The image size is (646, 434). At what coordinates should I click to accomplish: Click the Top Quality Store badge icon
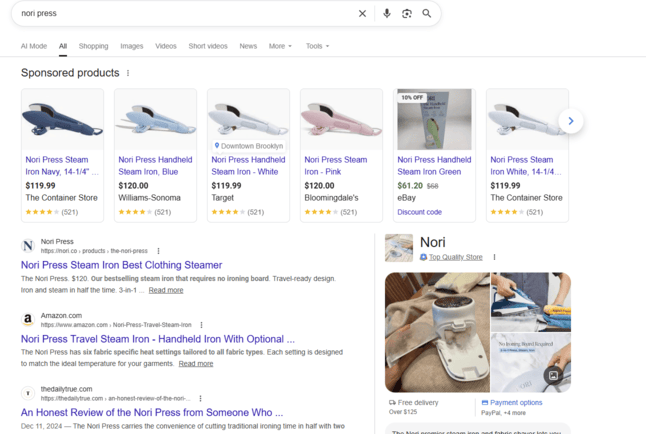[423, 257]
